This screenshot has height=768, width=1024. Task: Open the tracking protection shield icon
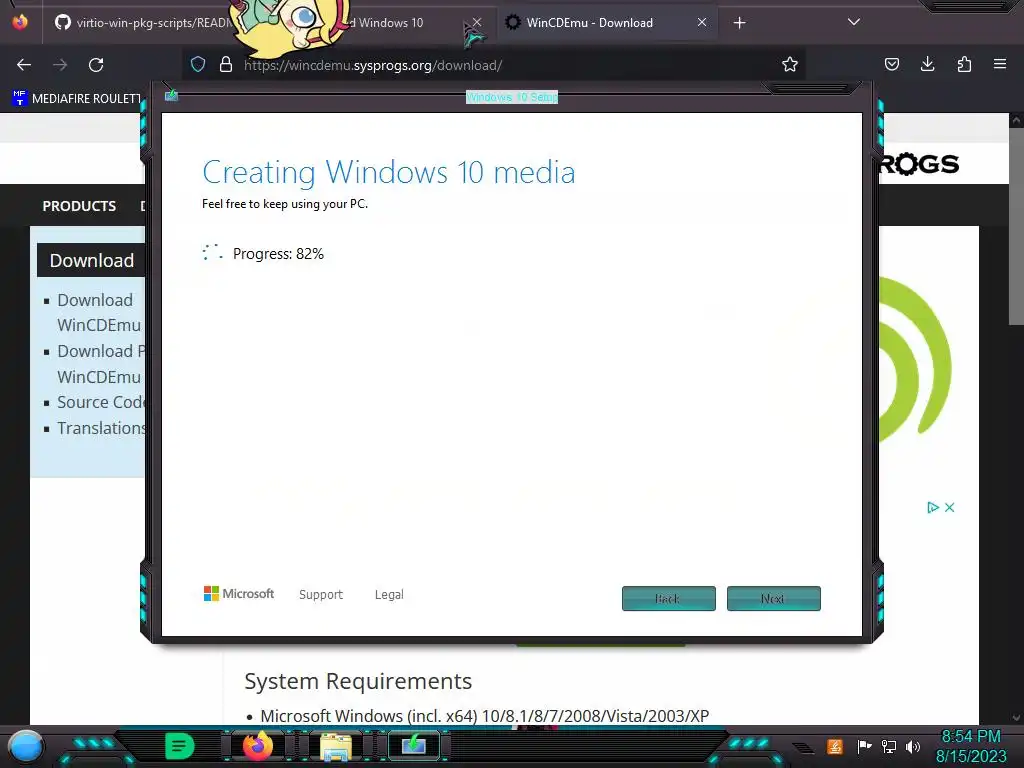pos(198,64)
